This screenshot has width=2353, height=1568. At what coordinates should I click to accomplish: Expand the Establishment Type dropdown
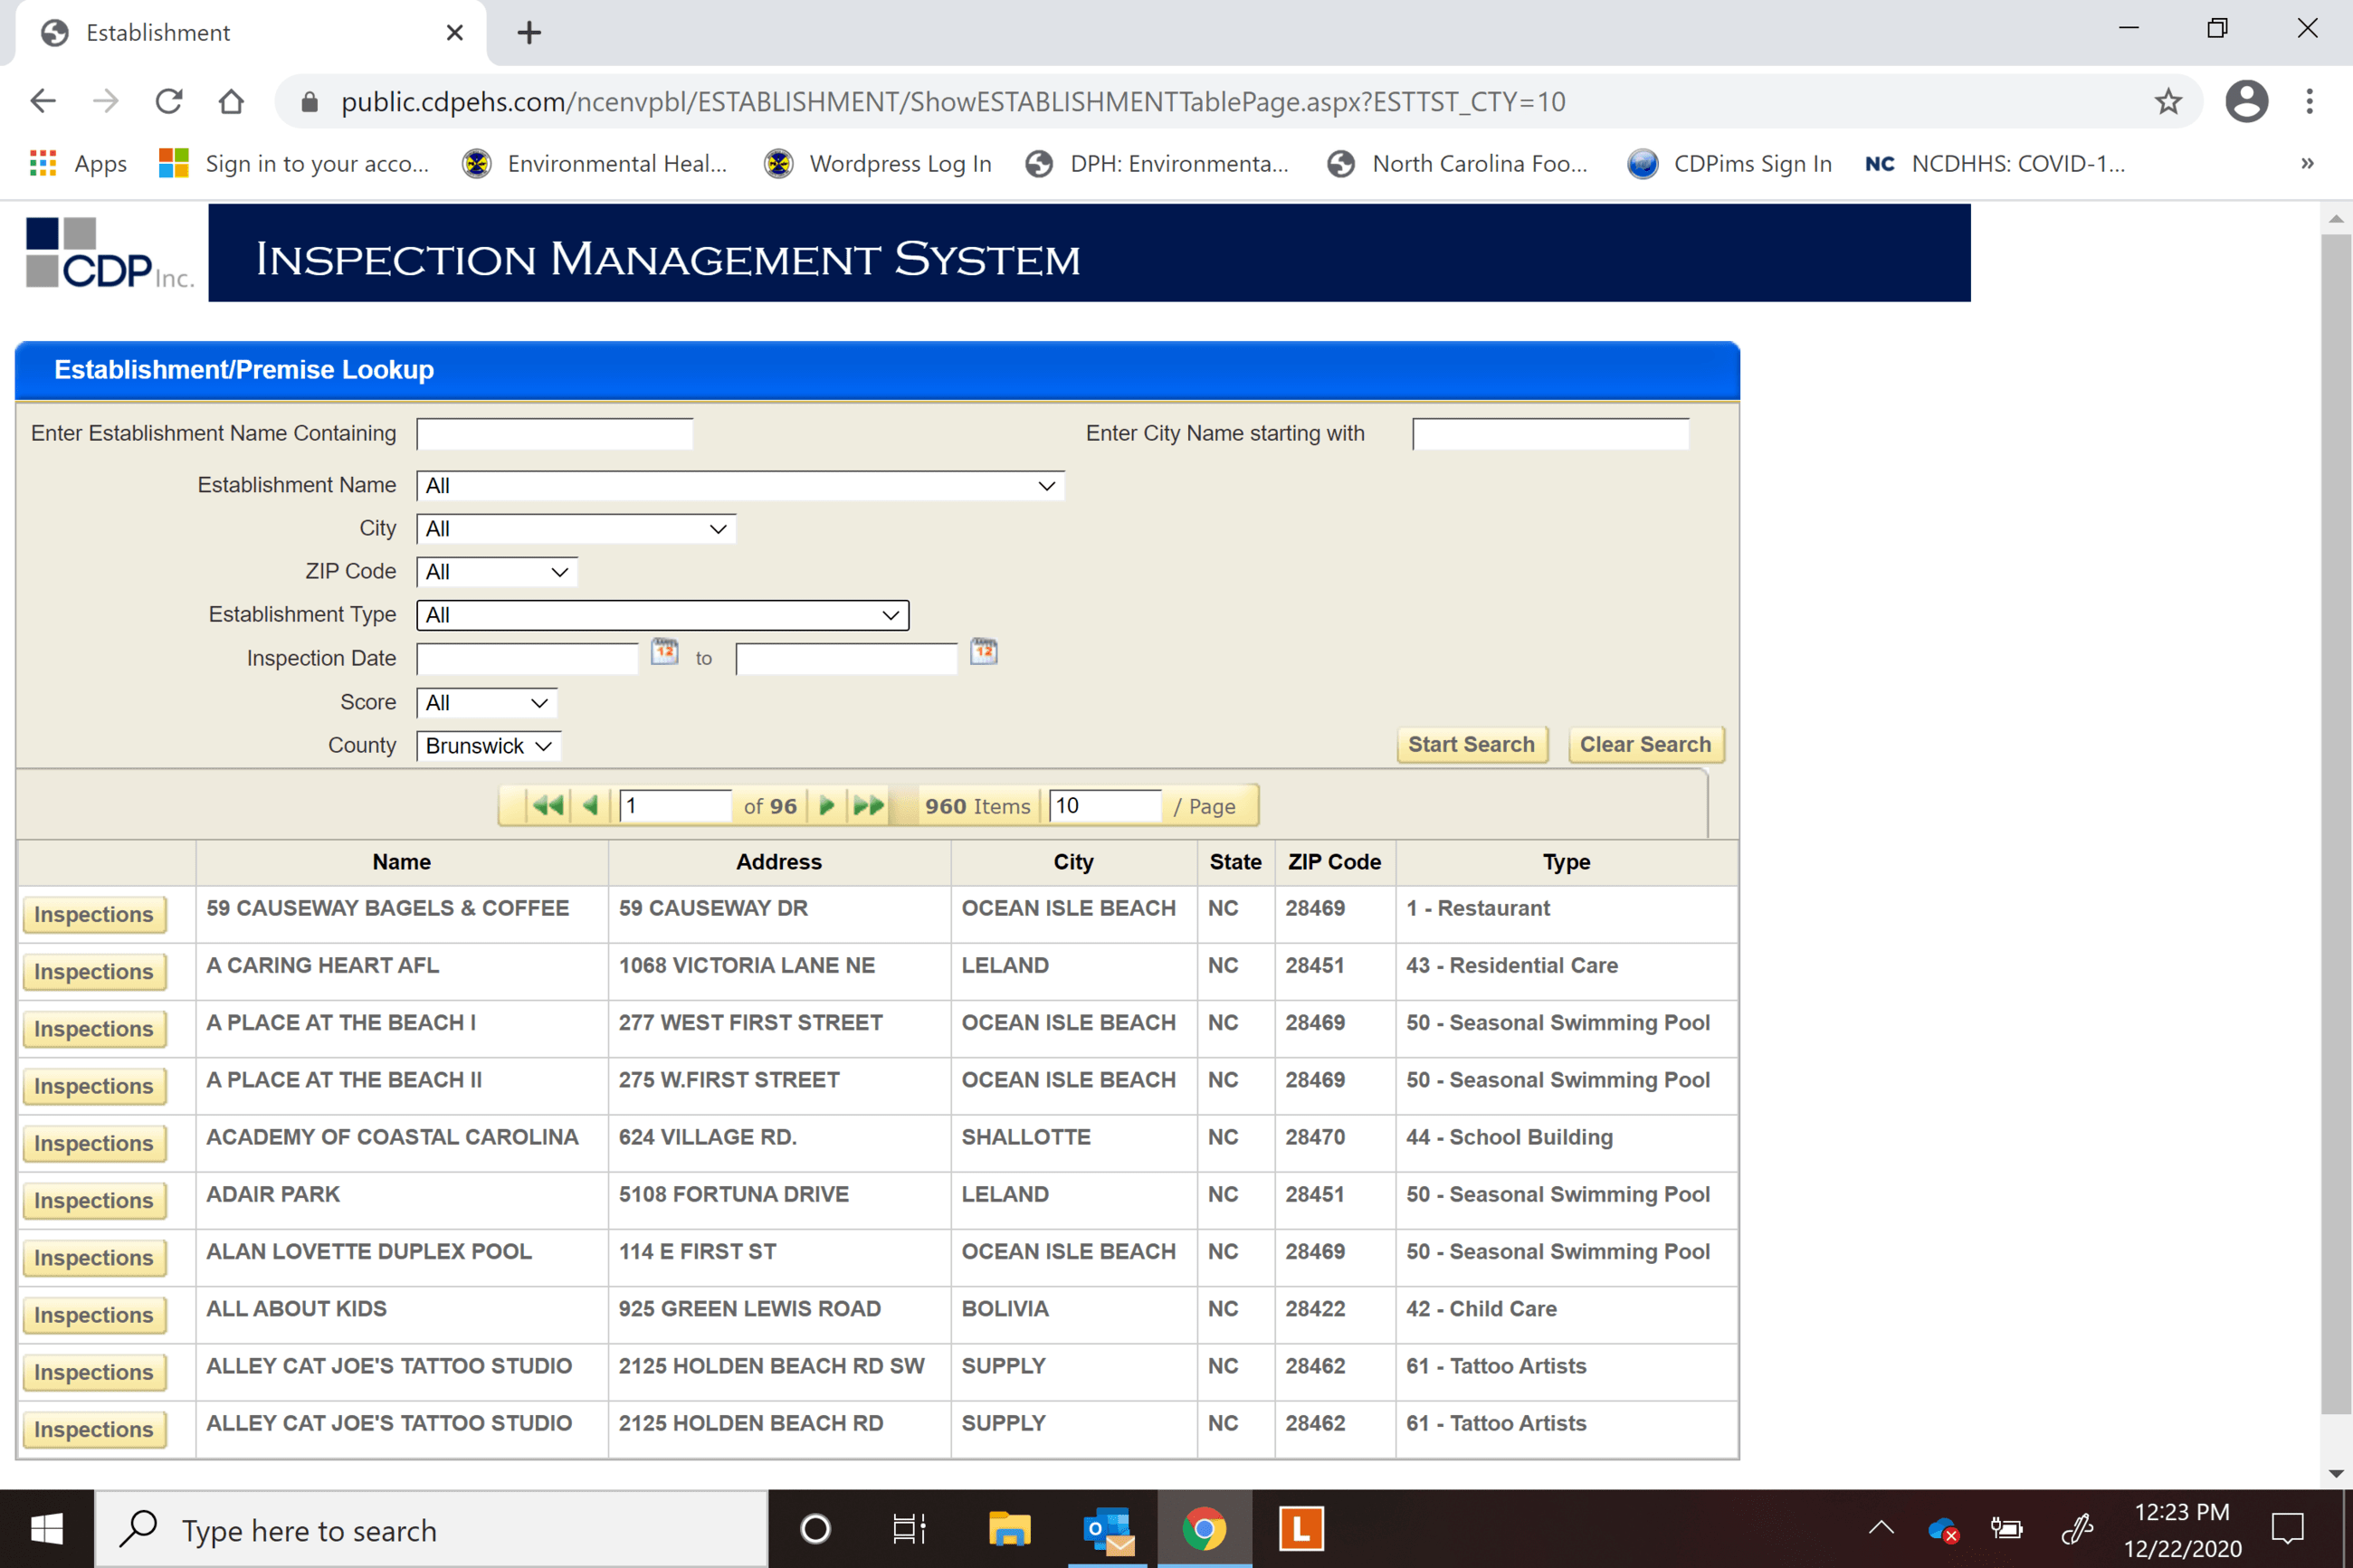point(662,615)
